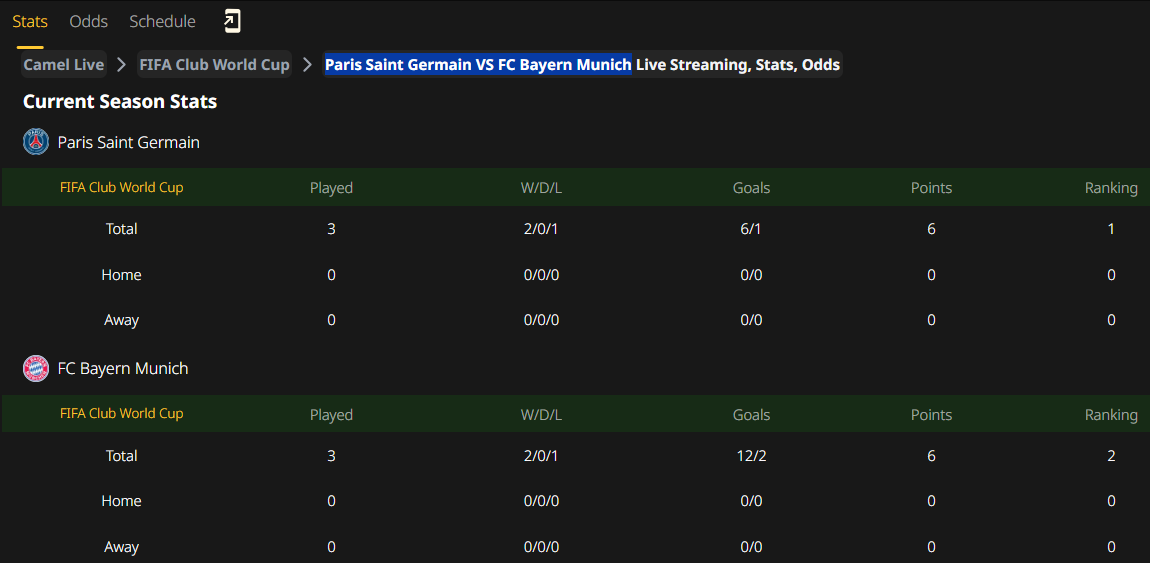Click FIFA Club World Cup header in Bayern table
Screen dimensions: 1150x563
[121, 413]
